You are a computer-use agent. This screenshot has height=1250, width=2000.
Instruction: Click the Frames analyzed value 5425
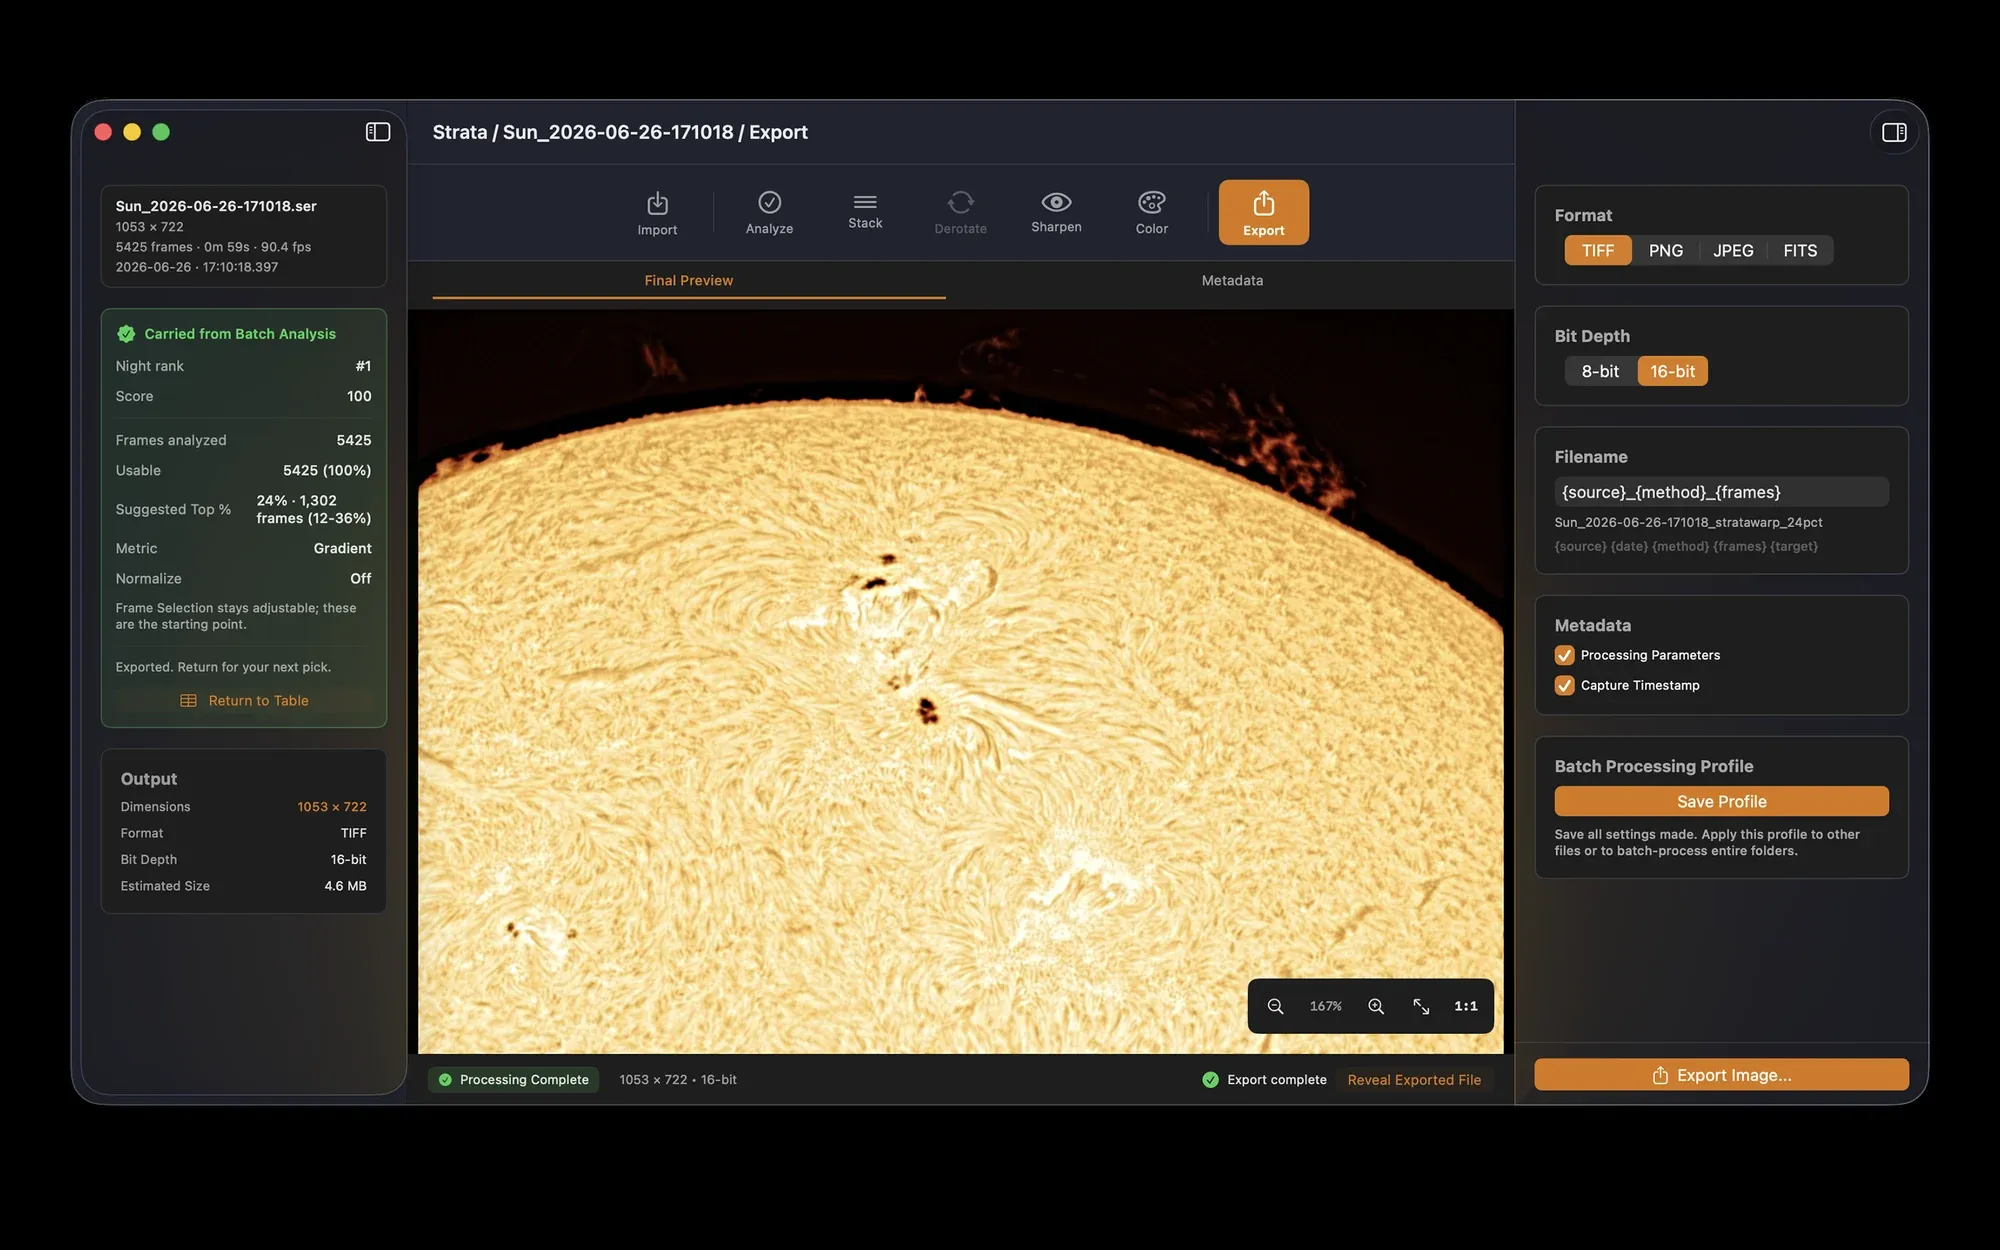click(354, 440)
